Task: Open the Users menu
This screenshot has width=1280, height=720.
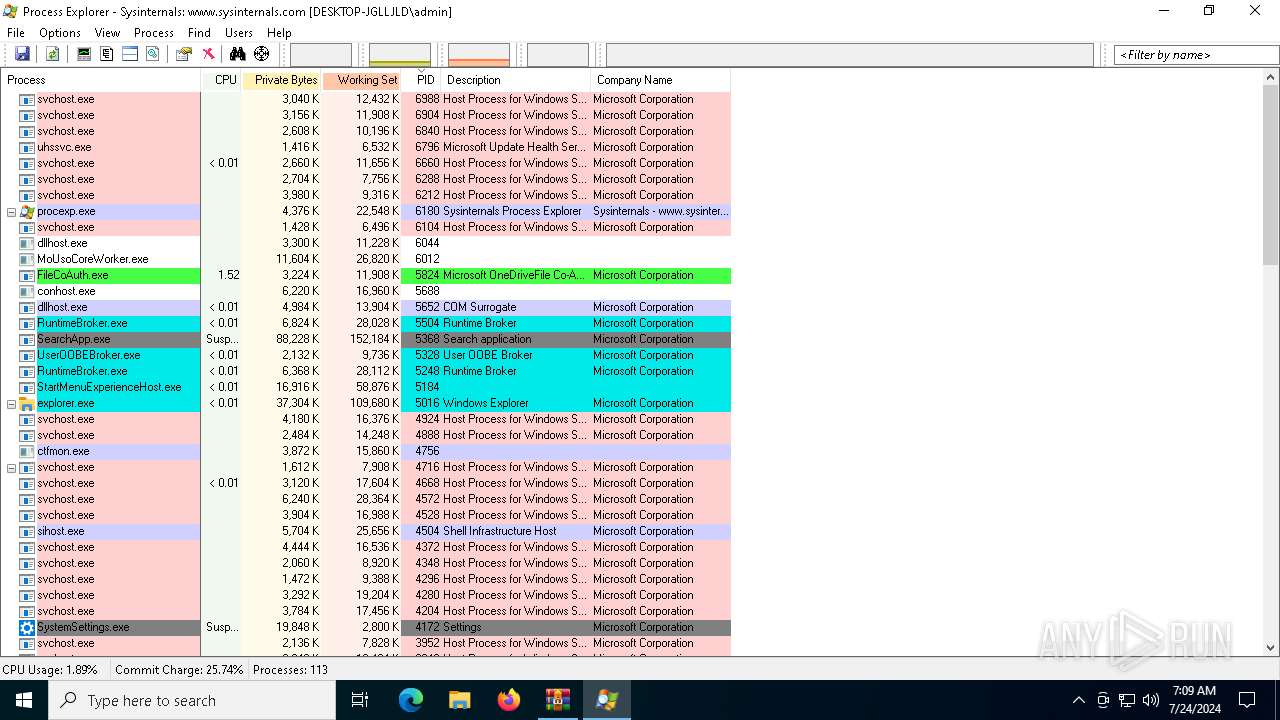Action: tap(239, 33)
